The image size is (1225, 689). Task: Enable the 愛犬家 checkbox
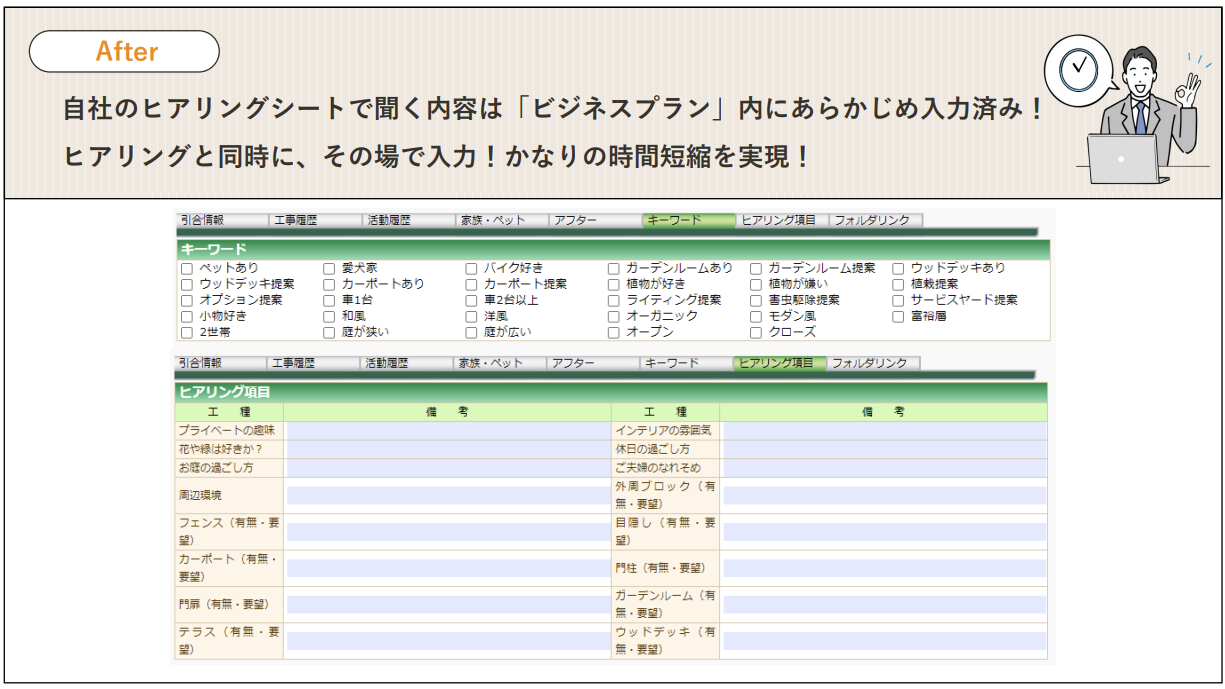point(329,269)
